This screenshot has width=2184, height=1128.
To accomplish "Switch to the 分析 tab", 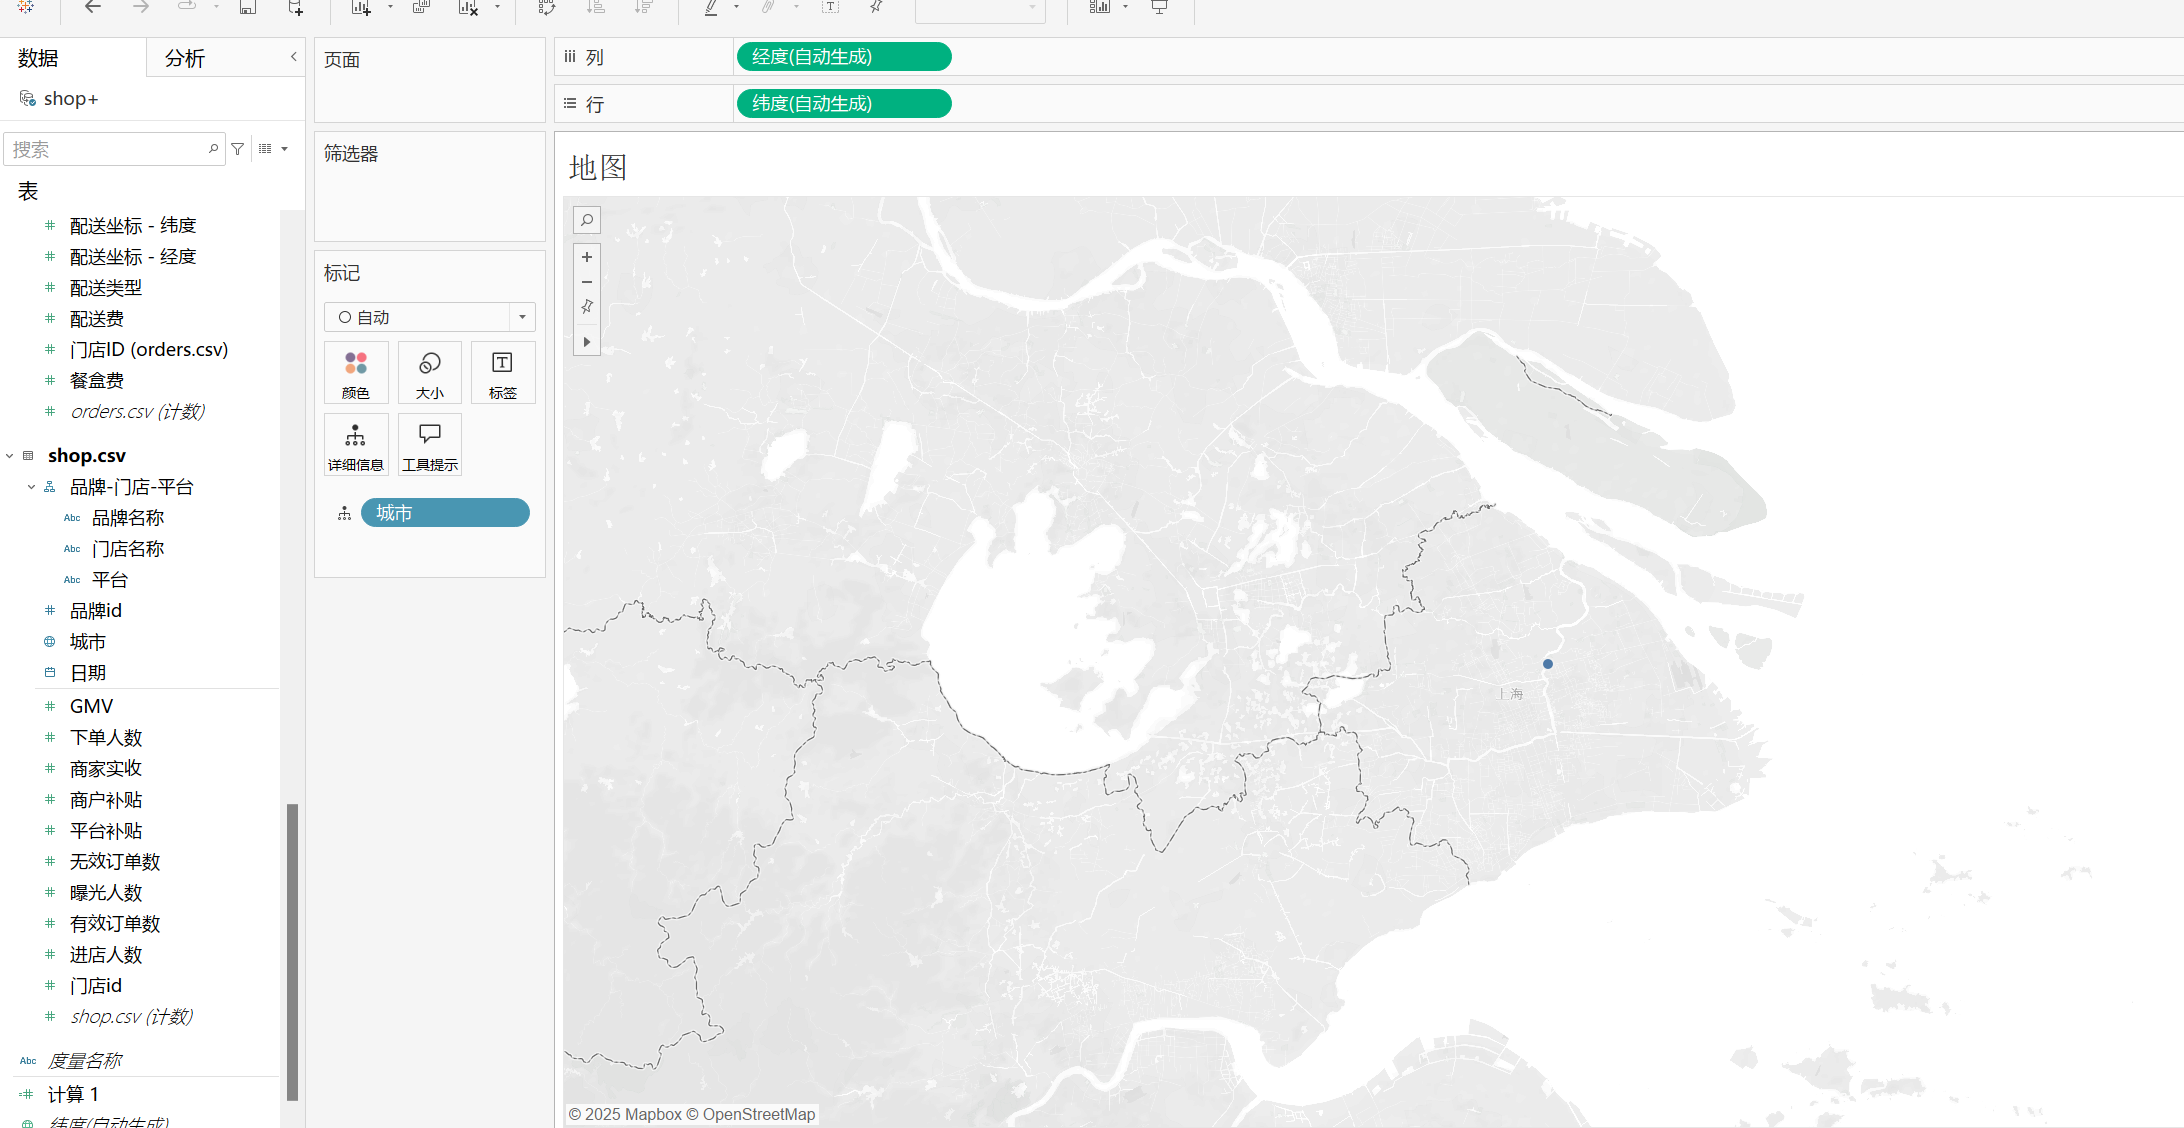I will point(185,58).
